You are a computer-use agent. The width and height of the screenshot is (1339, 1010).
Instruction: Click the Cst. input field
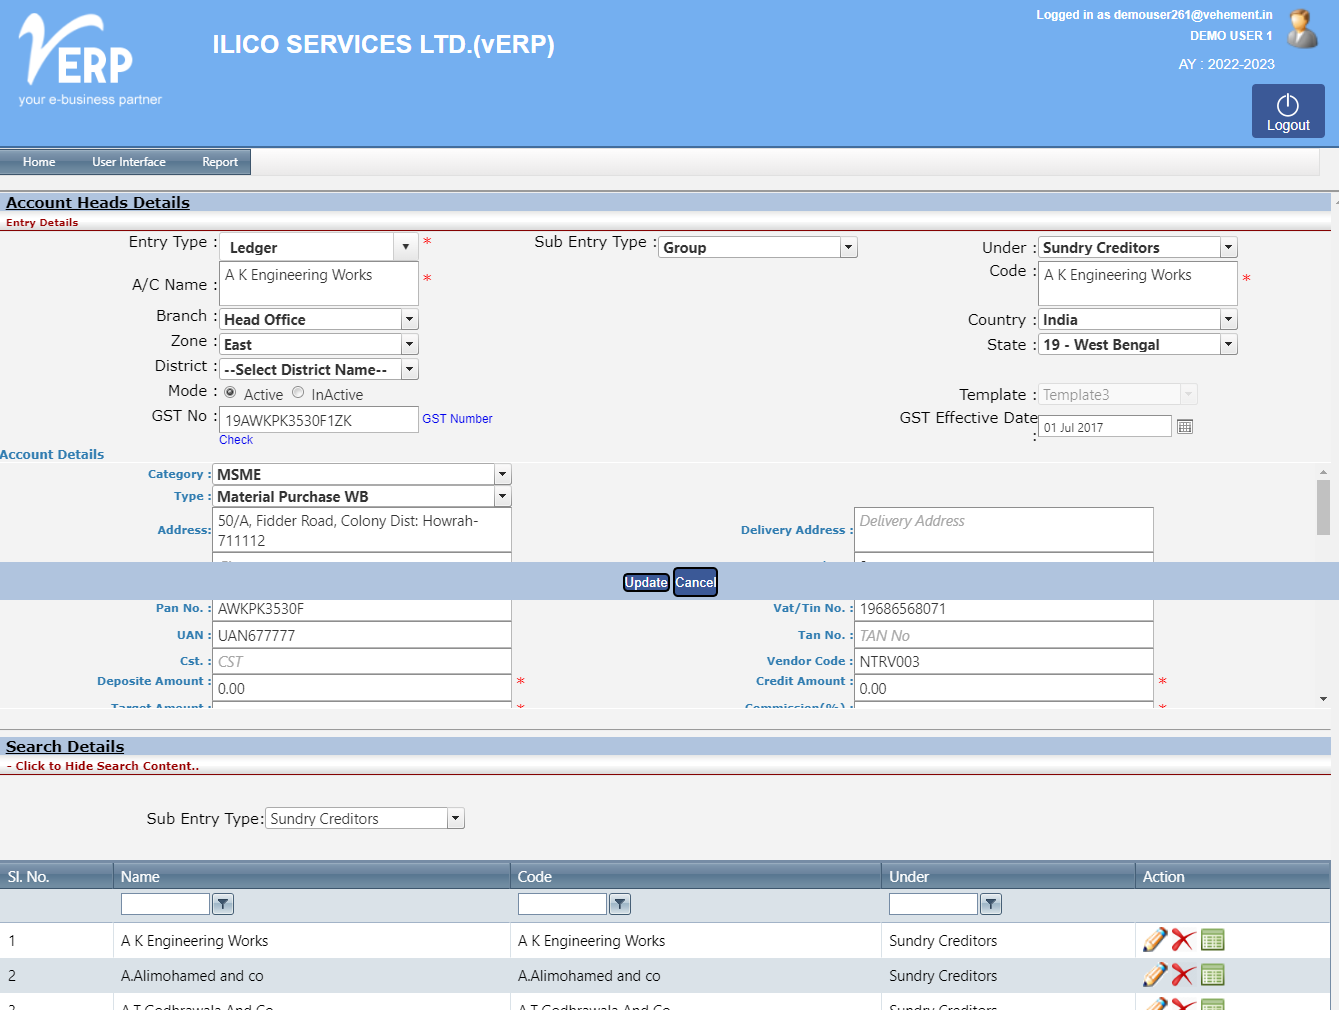coord(362,661)
